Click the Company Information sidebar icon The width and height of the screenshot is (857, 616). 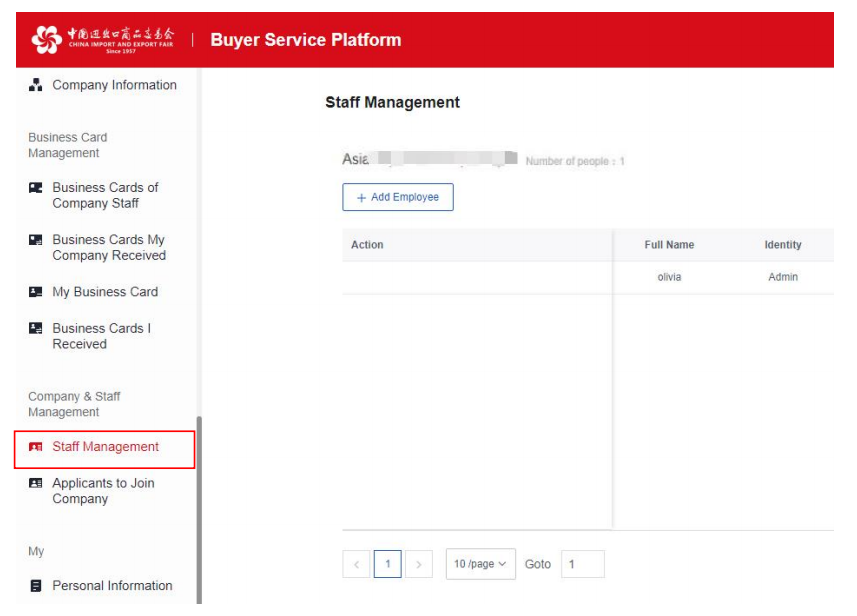point(36,86)
